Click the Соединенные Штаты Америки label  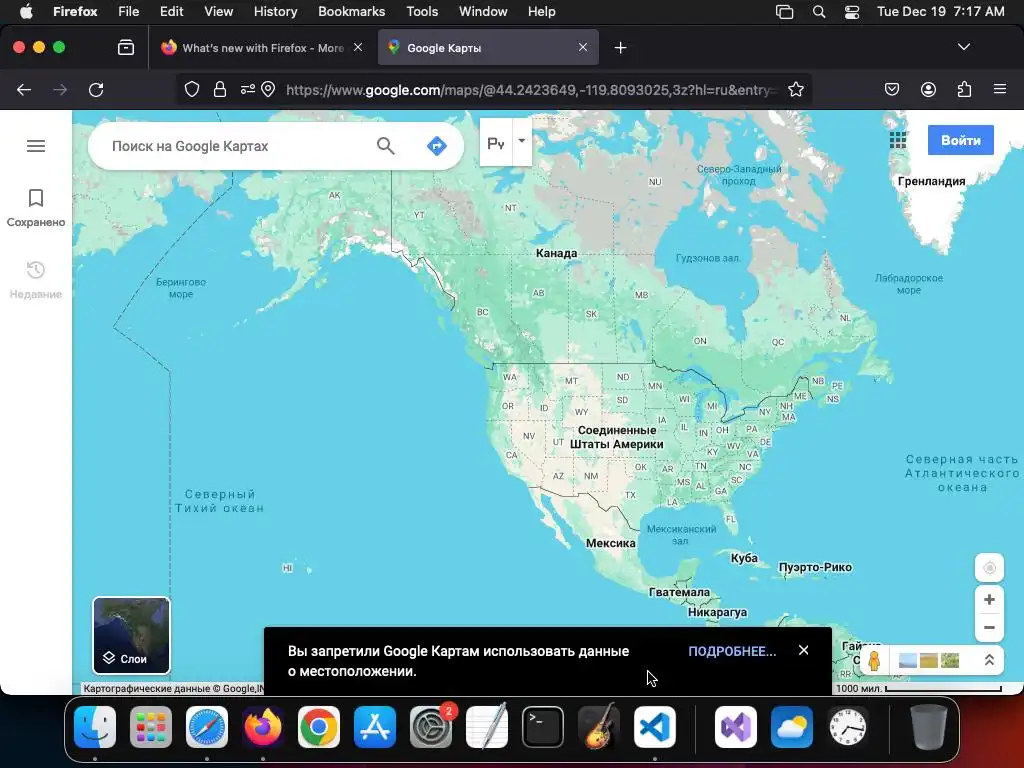617,437
